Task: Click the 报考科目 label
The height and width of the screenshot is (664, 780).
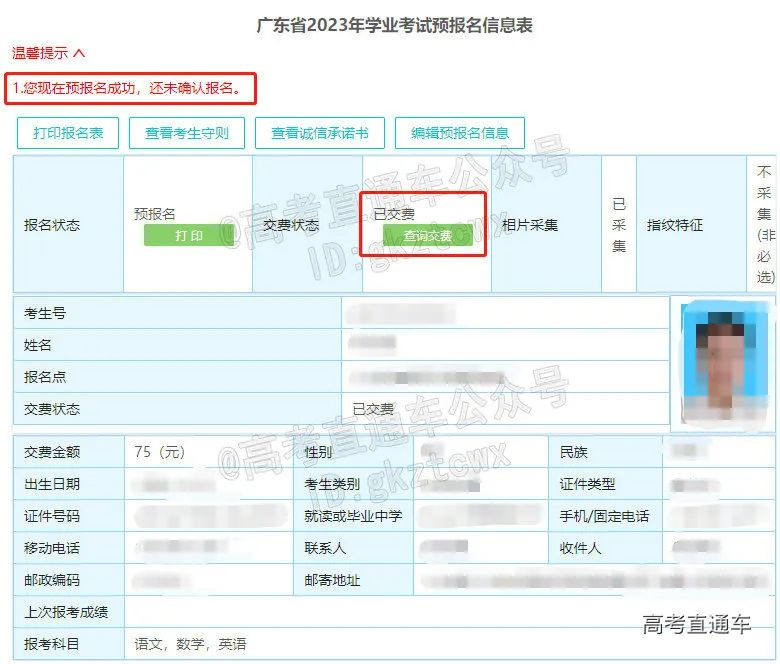Action: coord(52,644)
